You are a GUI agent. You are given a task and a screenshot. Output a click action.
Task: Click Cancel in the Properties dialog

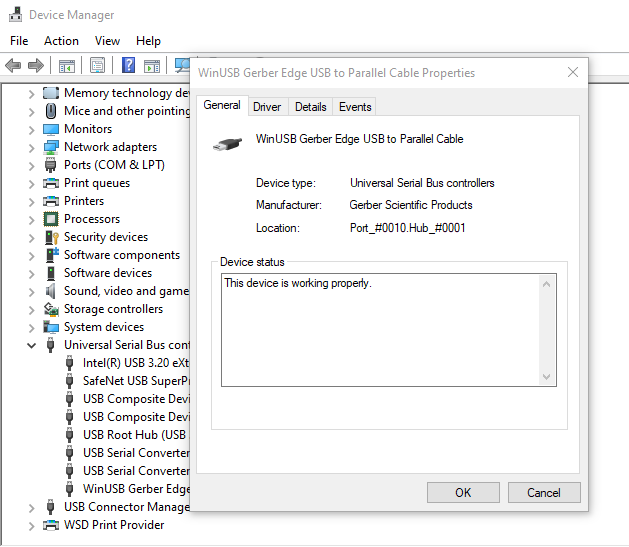[x=544, y=492]
